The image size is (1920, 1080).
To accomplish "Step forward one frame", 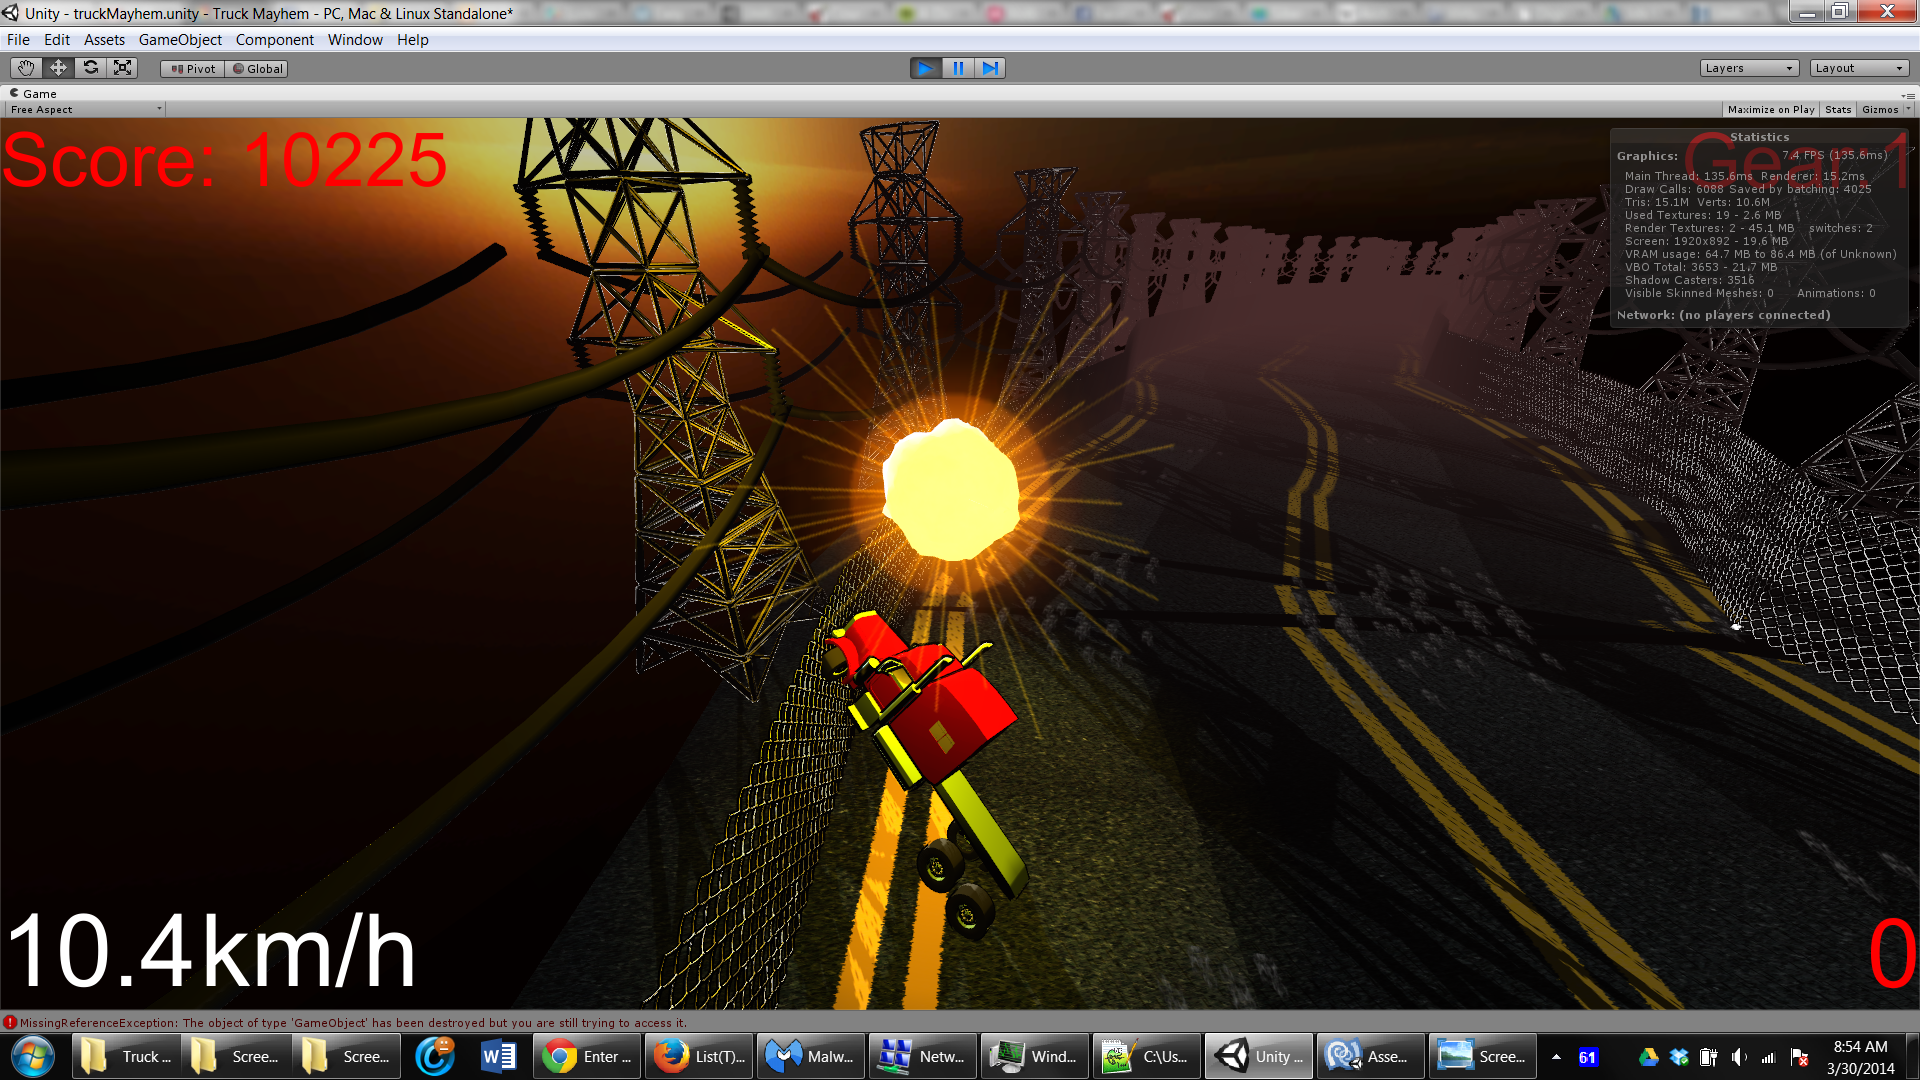I will 989,68.
